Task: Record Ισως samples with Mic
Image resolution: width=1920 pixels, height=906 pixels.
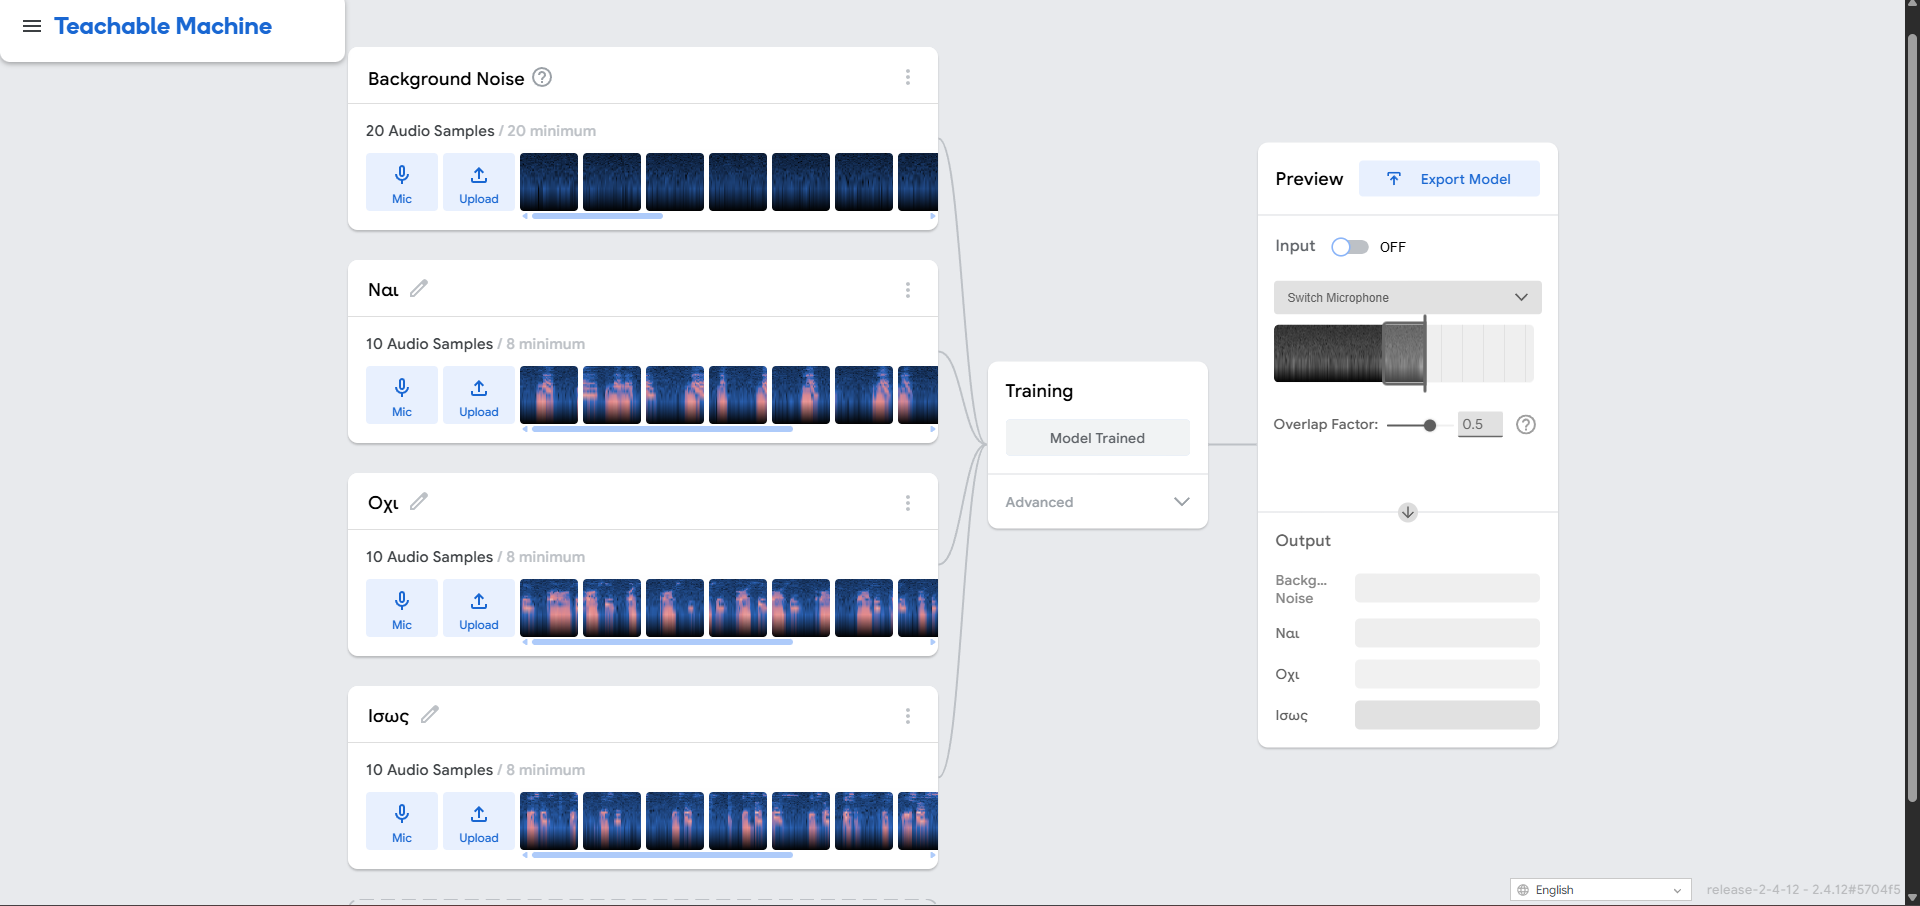Action: (x=402, y=821)
